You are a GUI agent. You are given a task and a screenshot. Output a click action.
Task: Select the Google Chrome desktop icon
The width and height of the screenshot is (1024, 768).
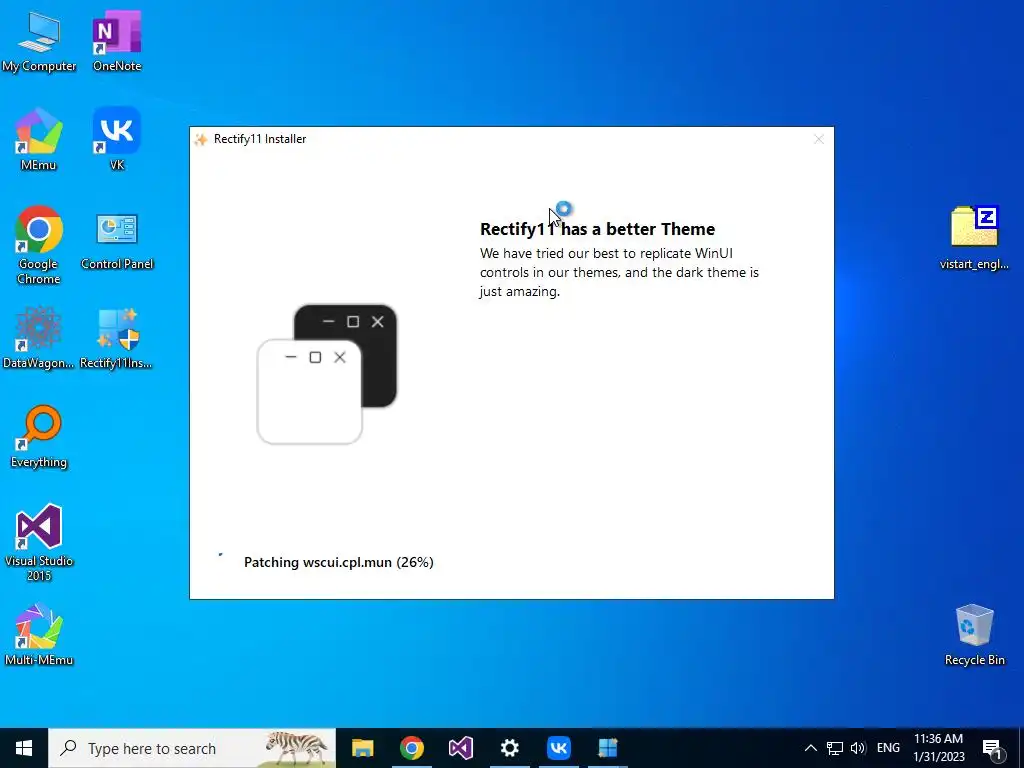(x=39, y=246)
